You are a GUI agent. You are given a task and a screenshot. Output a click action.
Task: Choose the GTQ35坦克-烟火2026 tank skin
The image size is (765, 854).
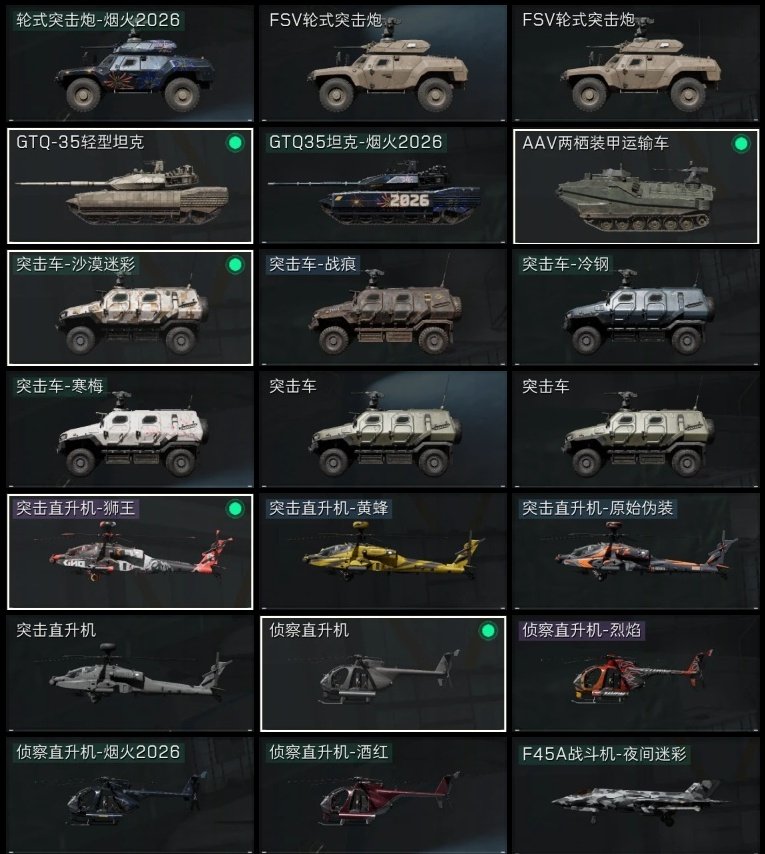(383, 186)
